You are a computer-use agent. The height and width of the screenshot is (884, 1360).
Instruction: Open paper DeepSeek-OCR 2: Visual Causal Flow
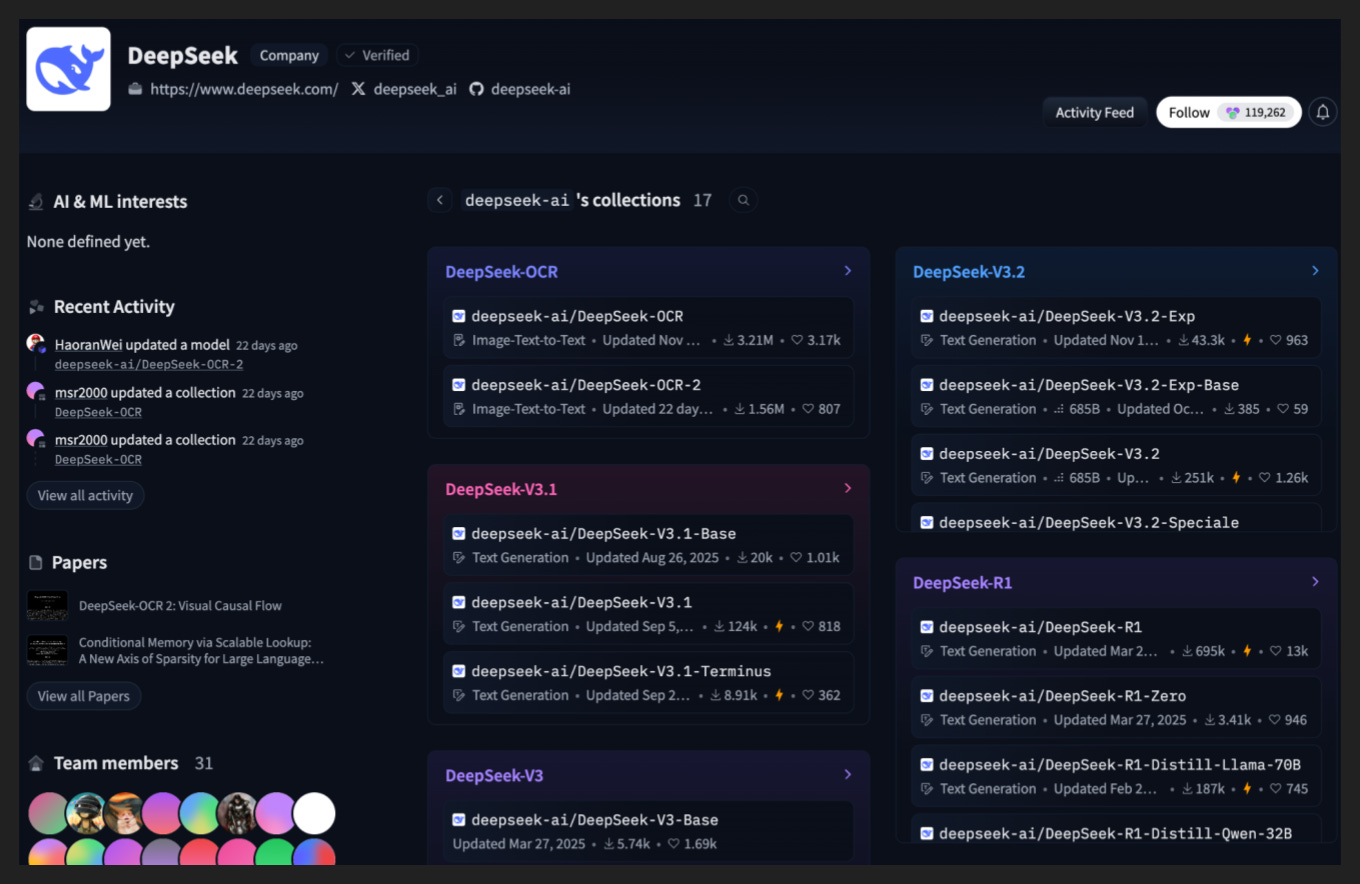pyautogui.click(x=180, y=606)
